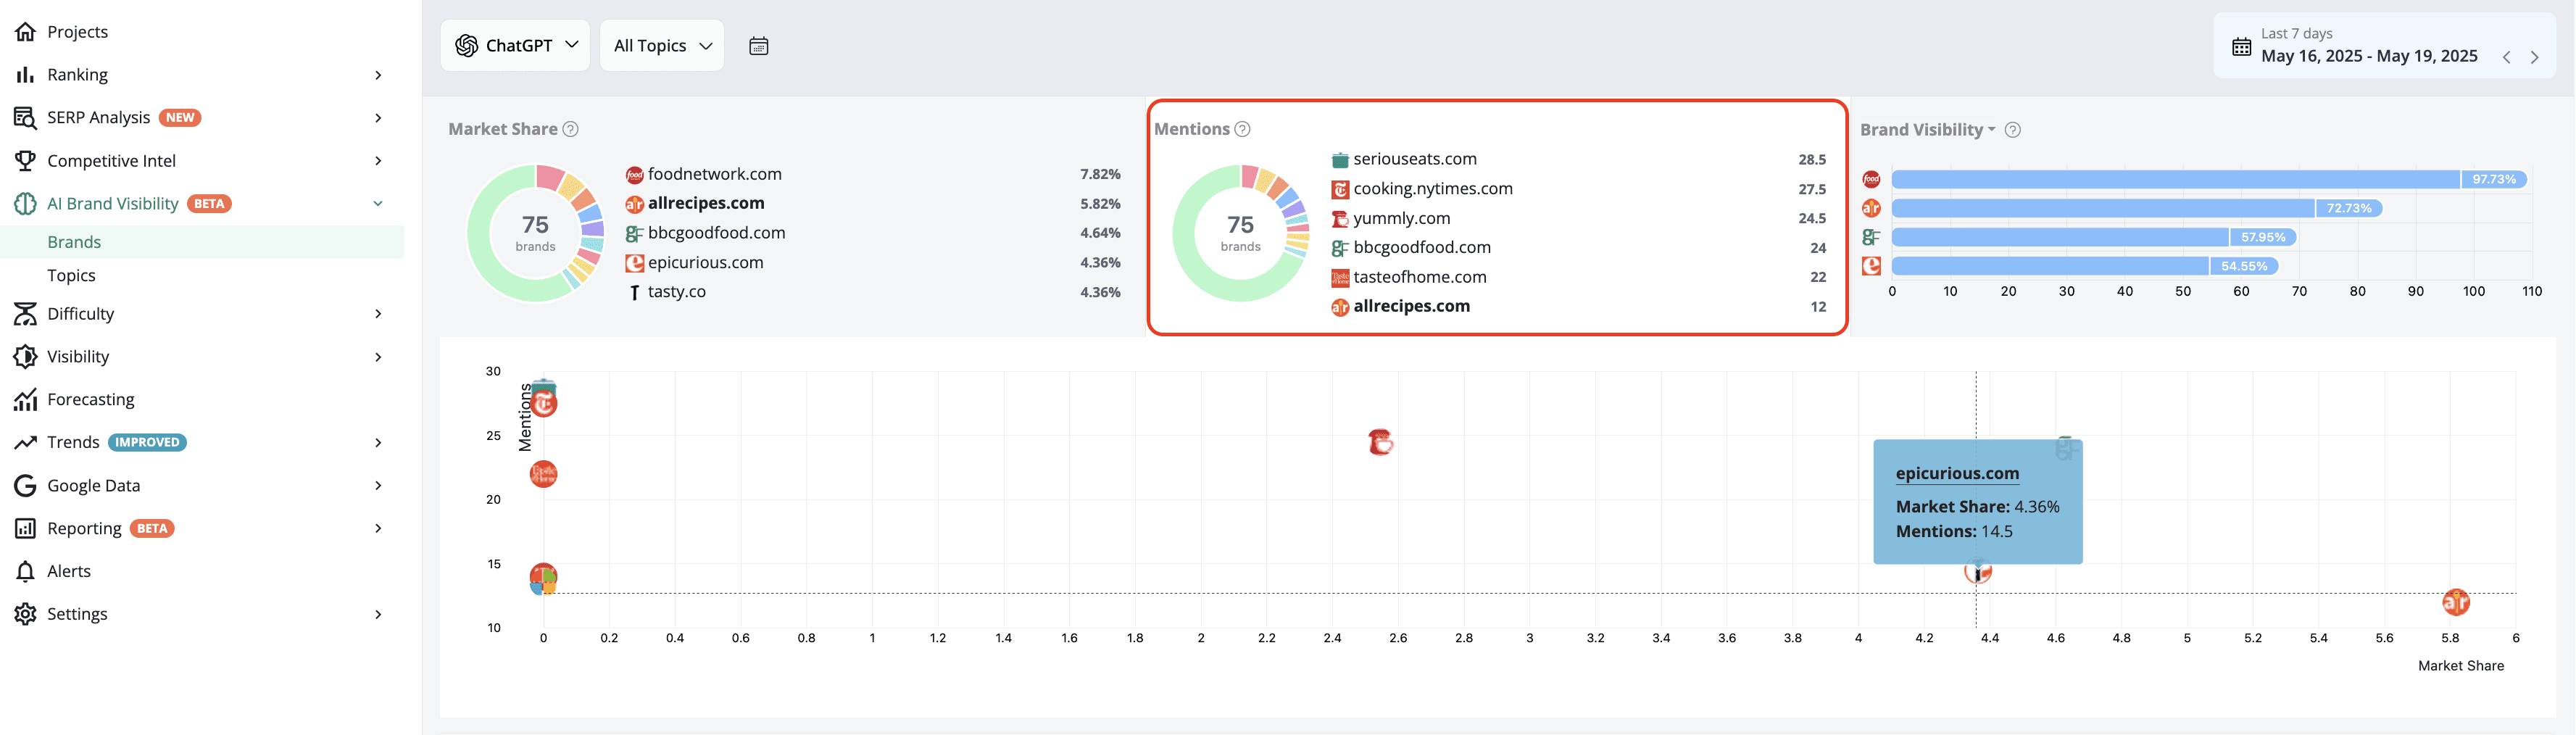This screenshot has width=2576, height=735.
Task: Click the epicurious.com link in tooltip
Action: 1957,474
